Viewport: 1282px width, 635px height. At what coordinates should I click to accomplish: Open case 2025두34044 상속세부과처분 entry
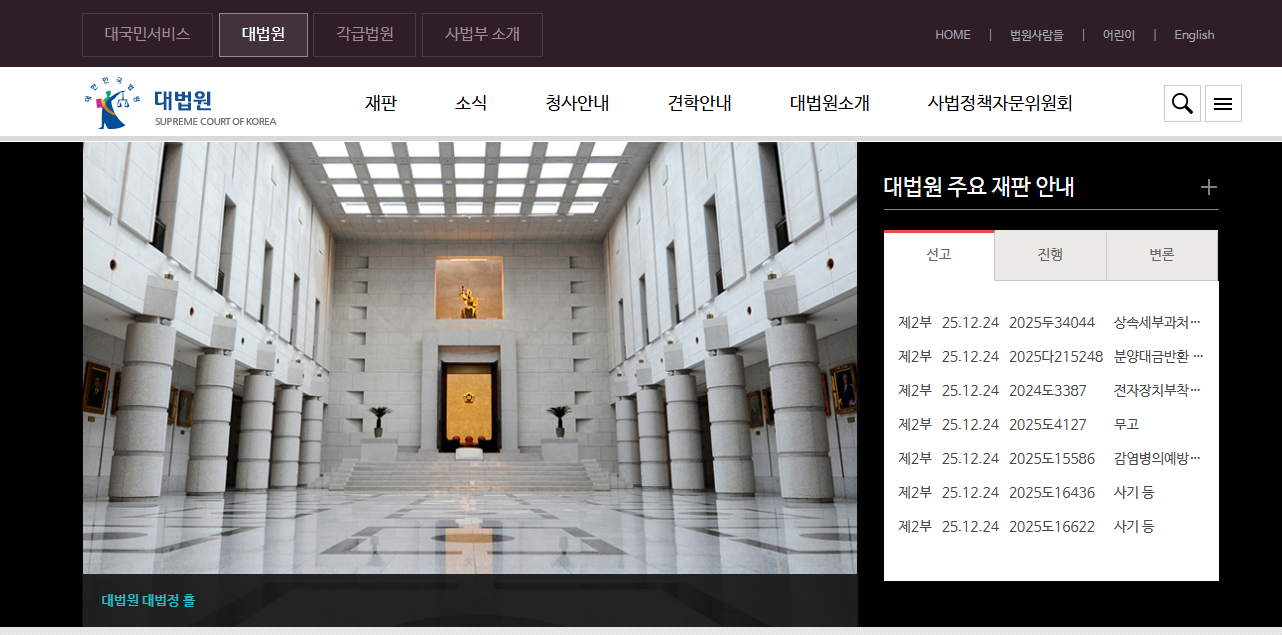tap(1047, 322)
